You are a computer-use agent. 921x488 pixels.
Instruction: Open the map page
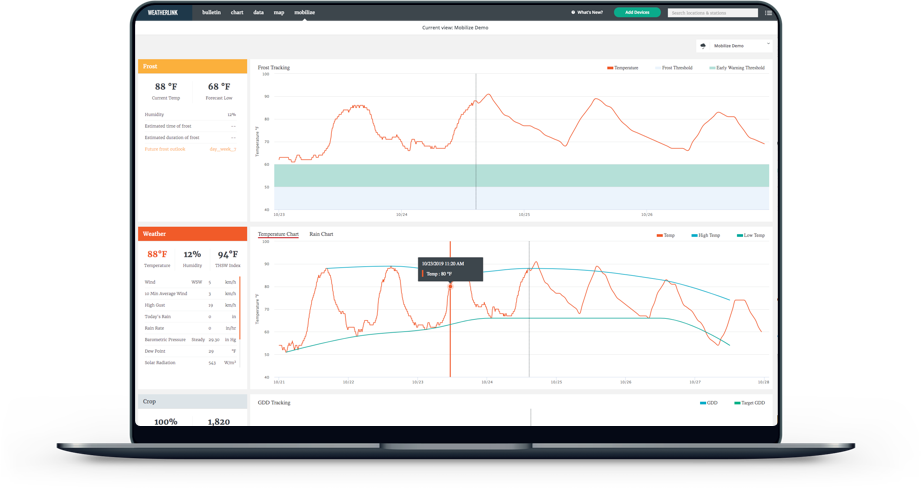click(279, 12)
